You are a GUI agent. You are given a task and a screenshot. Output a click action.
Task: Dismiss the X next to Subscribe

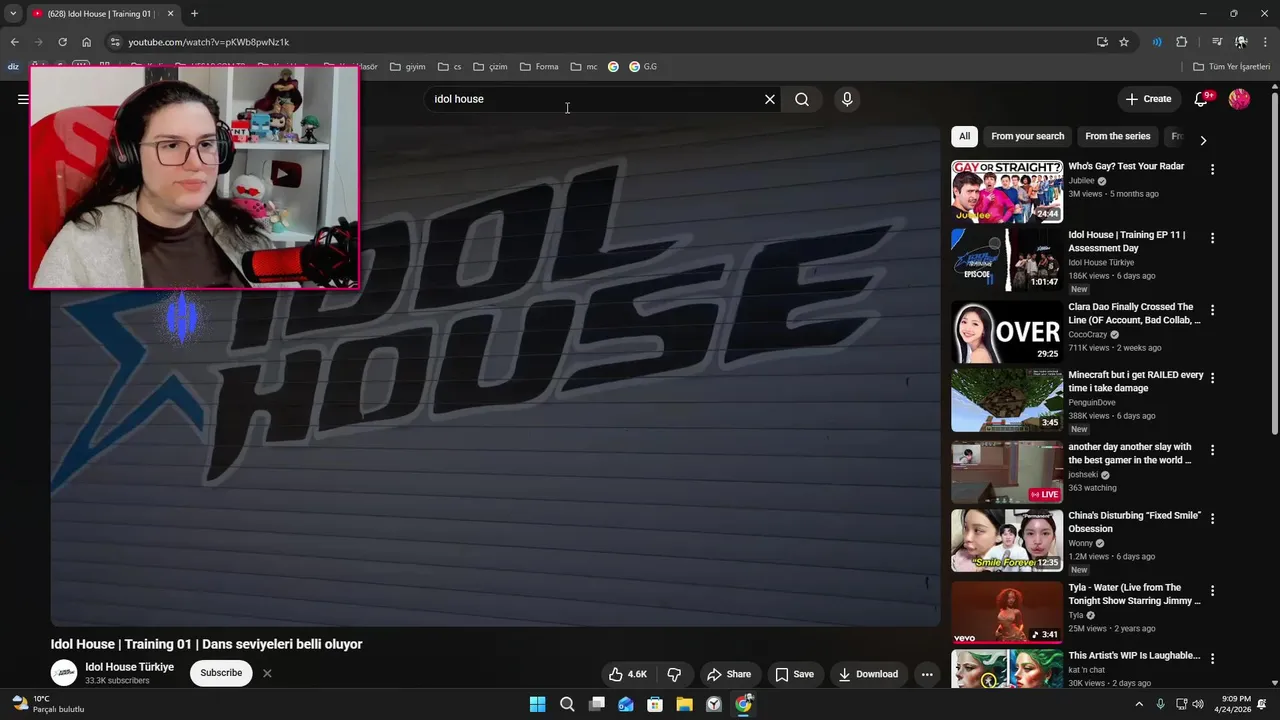point(267,673)
